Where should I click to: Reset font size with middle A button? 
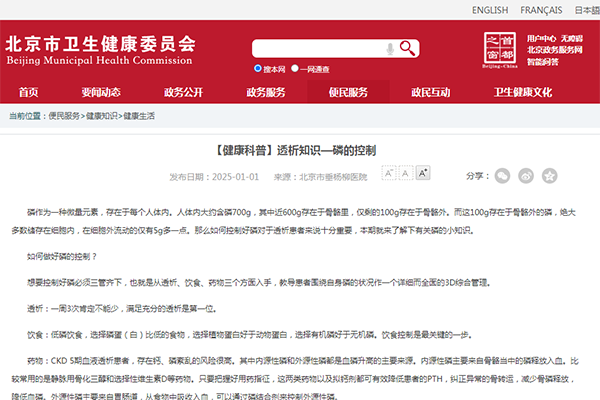click(406, 176)
